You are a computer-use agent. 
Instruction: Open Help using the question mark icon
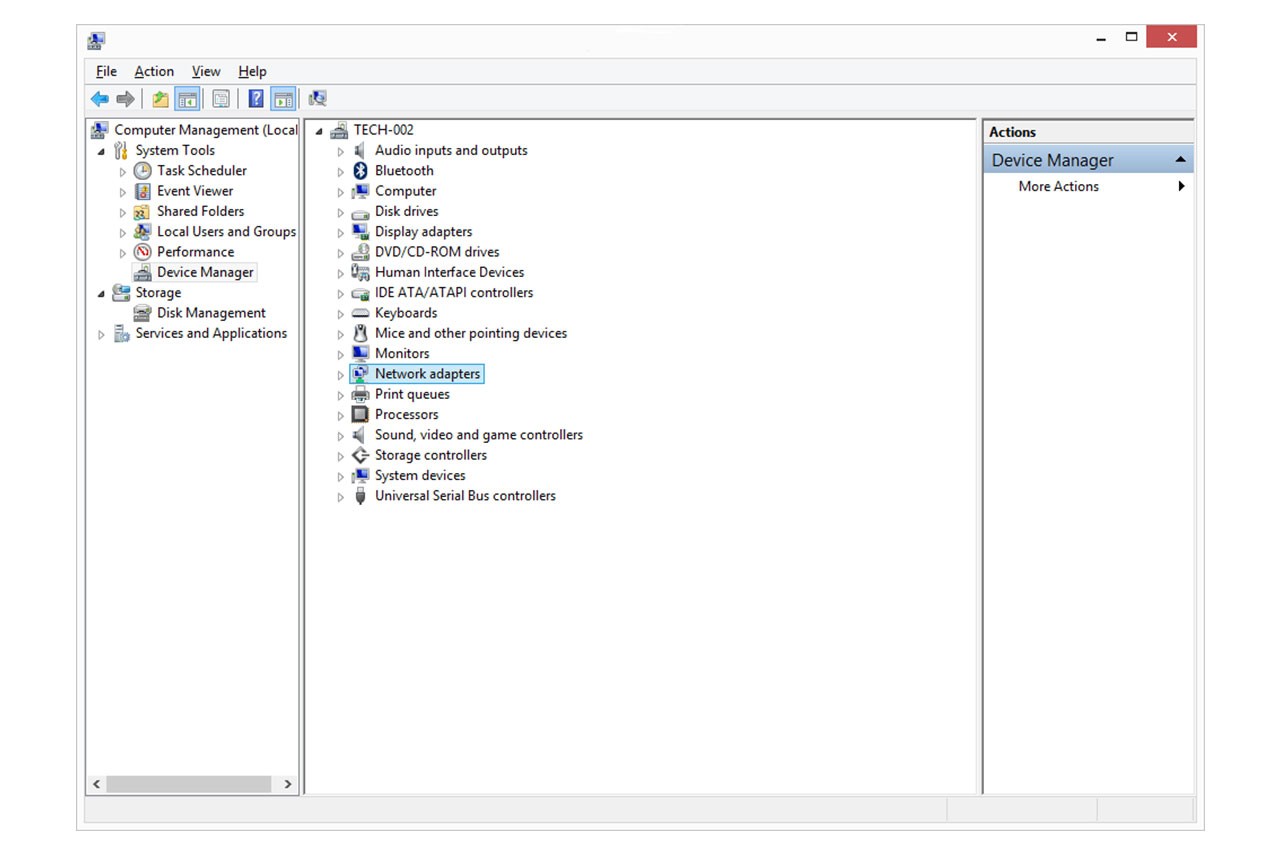(x=253, y=97)
